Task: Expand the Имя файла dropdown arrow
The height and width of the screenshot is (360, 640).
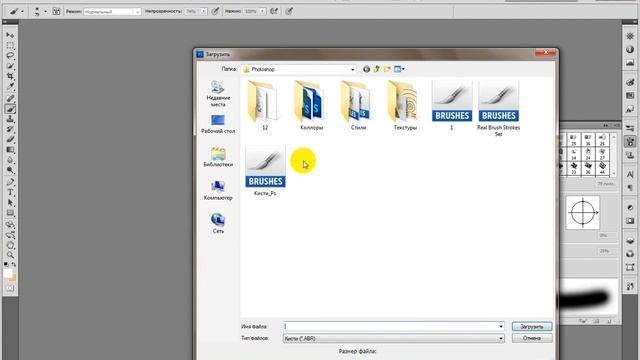Action: point(501,327)
